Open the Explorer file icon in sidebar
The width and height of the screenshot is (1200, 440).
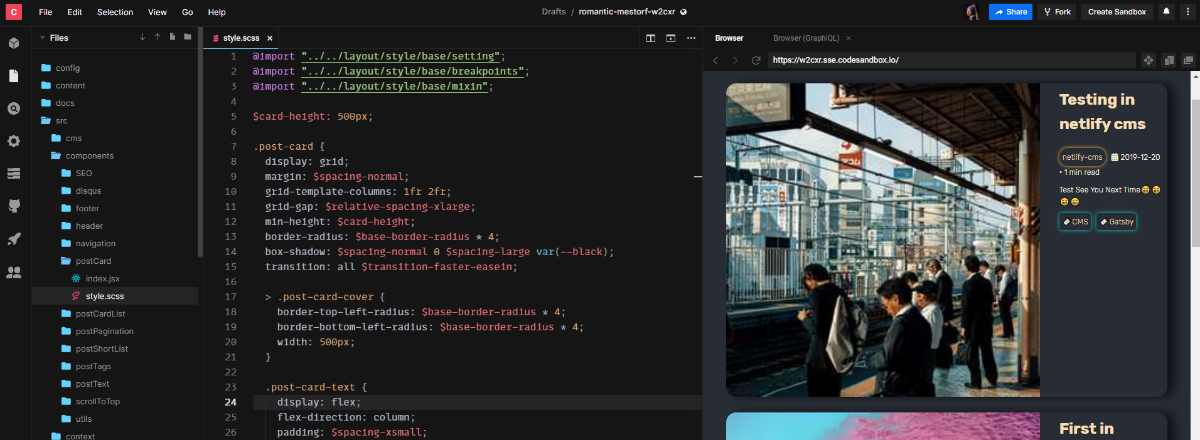[x=14, y=75]
